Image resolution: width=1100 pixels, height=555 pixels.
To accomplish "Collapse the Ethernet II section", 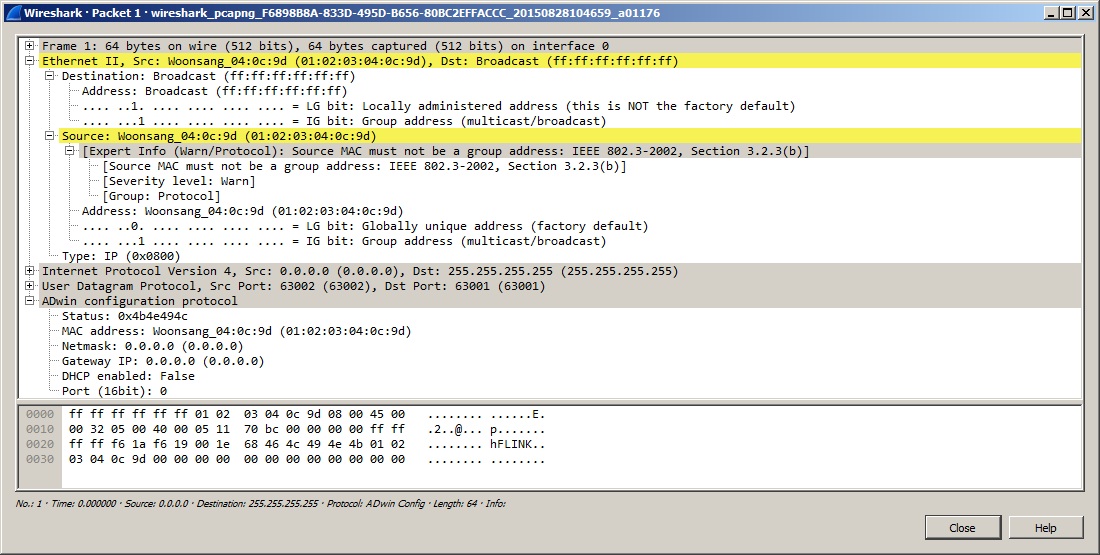I will click(x=29, y=61).
